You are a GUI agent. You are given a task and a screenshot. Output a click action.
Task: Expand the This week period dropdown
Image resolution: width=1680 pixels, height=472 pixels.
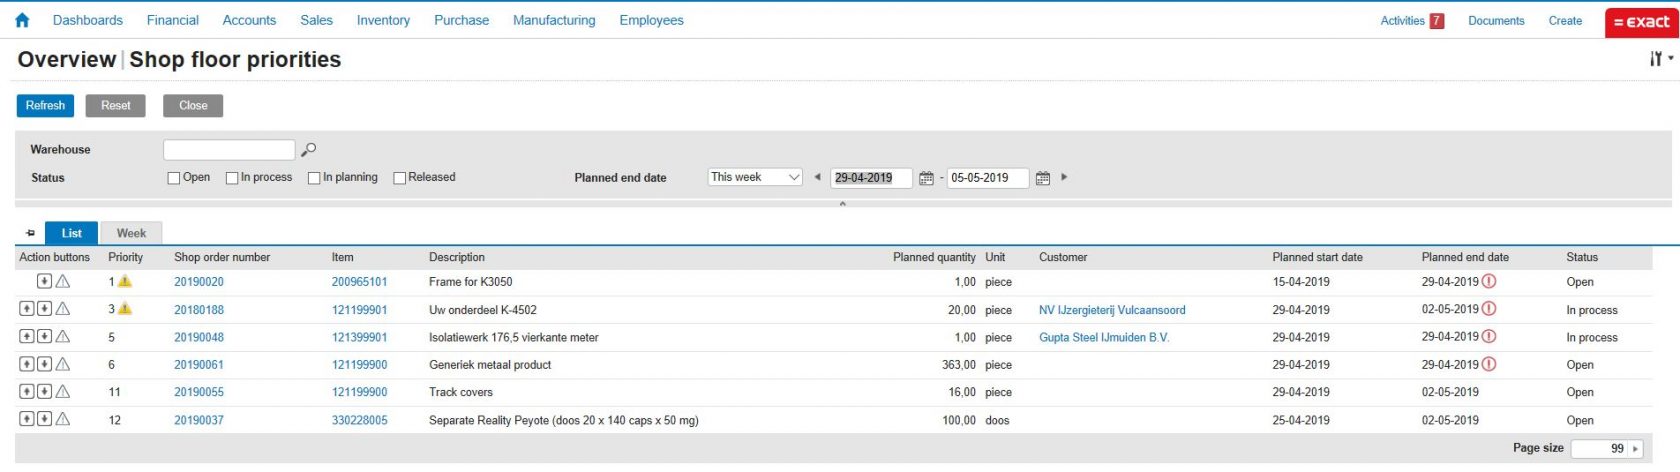pyautogui.click(x=755, y=177)
